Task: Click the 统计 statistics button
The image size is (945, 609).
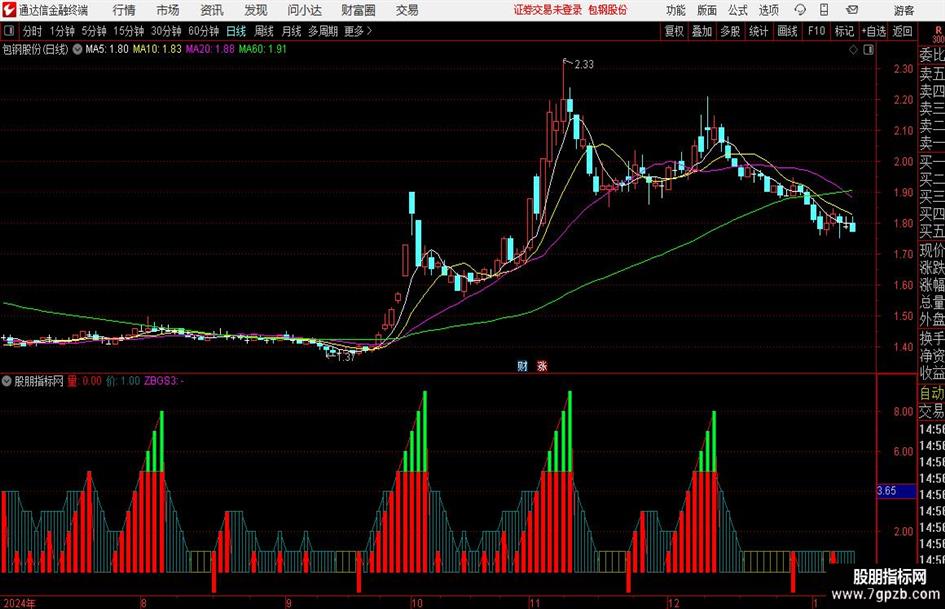Action: (758, 31)
